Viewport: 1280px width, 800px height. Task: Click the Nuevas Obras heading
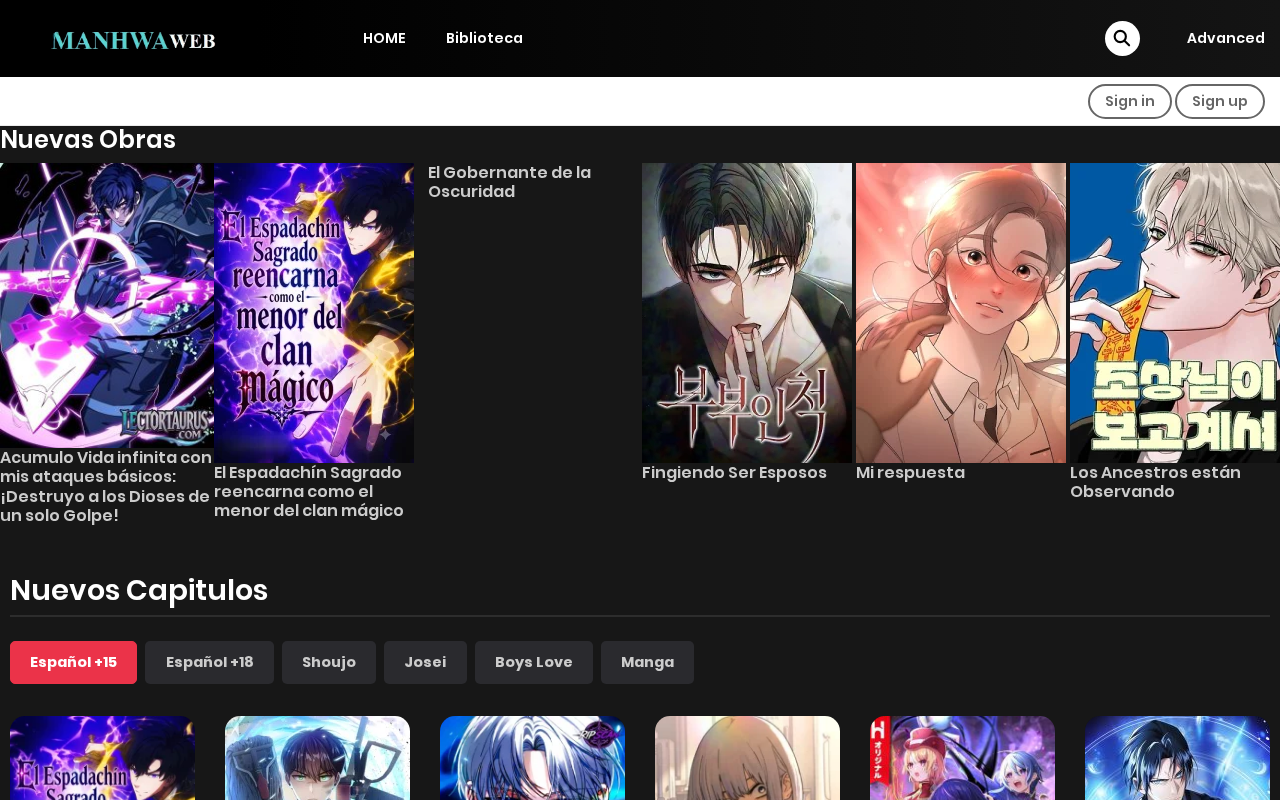click(x=88, y=139)
